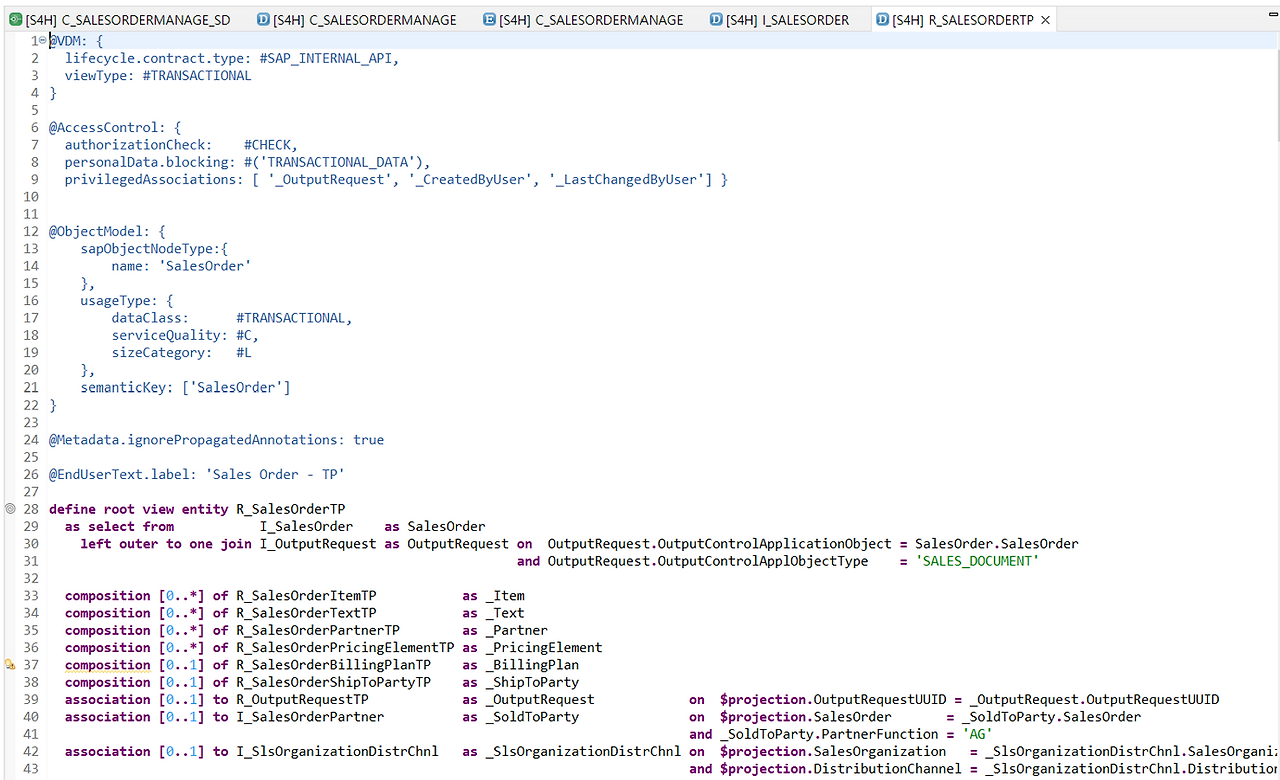Click R_OutputRequestTP on the association line
The height and width of the screenshot is (780, 1280).
coord(303,700)
